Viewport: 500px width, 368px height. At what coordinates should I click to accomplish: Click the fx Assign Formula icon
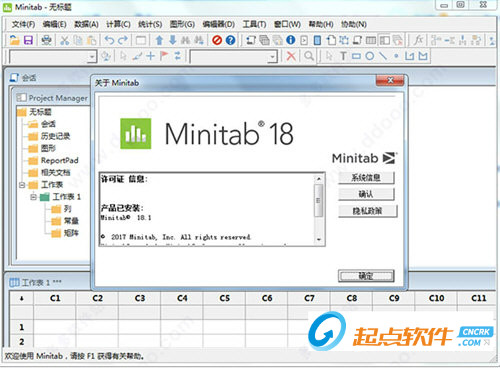click(418, 40)
